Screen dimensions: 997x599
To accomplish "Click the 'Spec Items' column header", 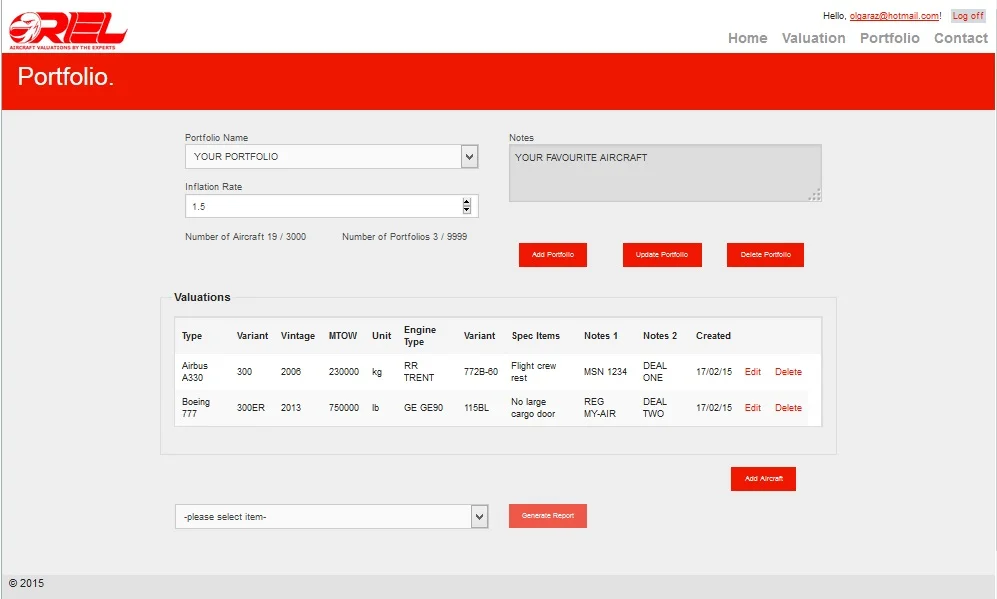I will coord(535,336).
